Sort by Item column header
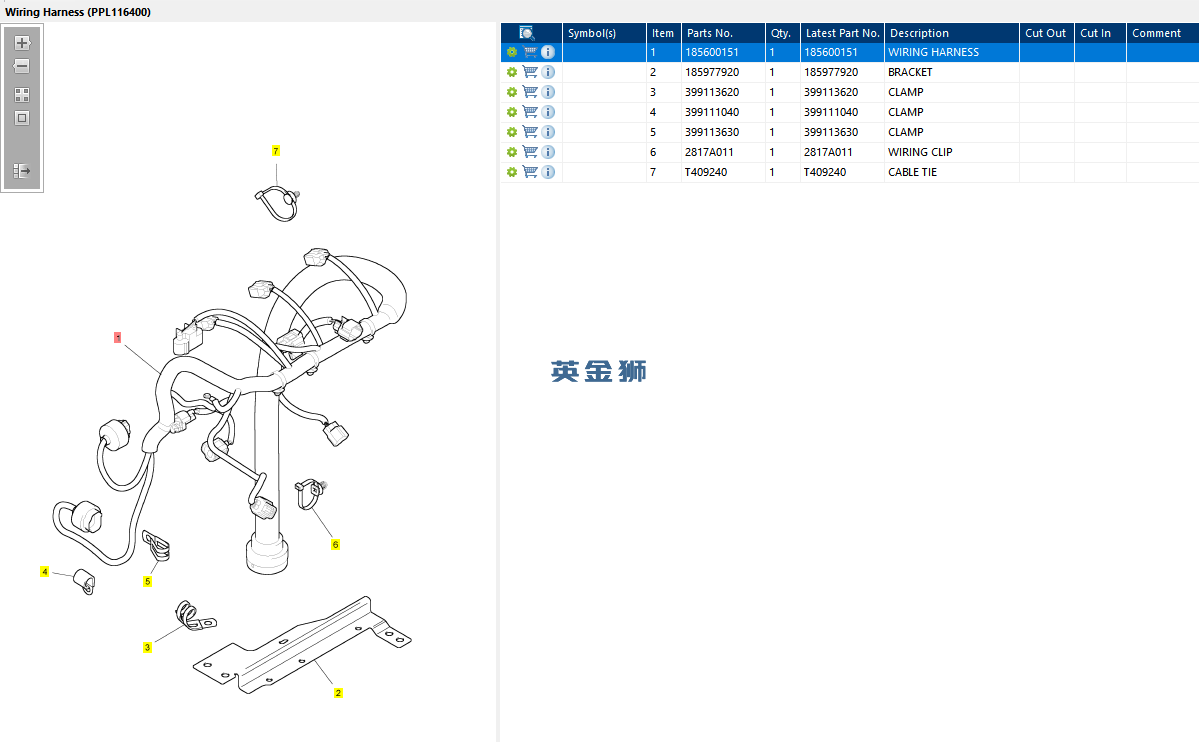The image size is (1199, 742). pos(664,33)
